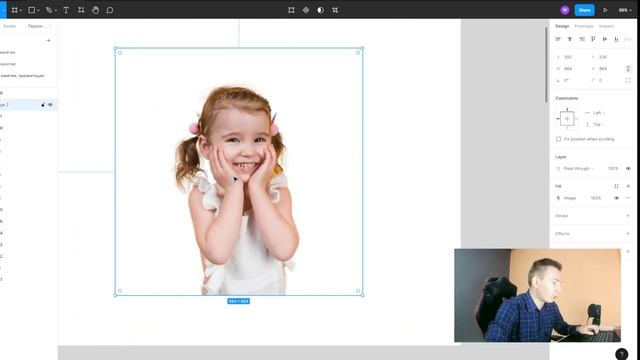The image size is (640, 360).
Task: Open the Pass through blend mode dropdown
Action: coord(578,169)
